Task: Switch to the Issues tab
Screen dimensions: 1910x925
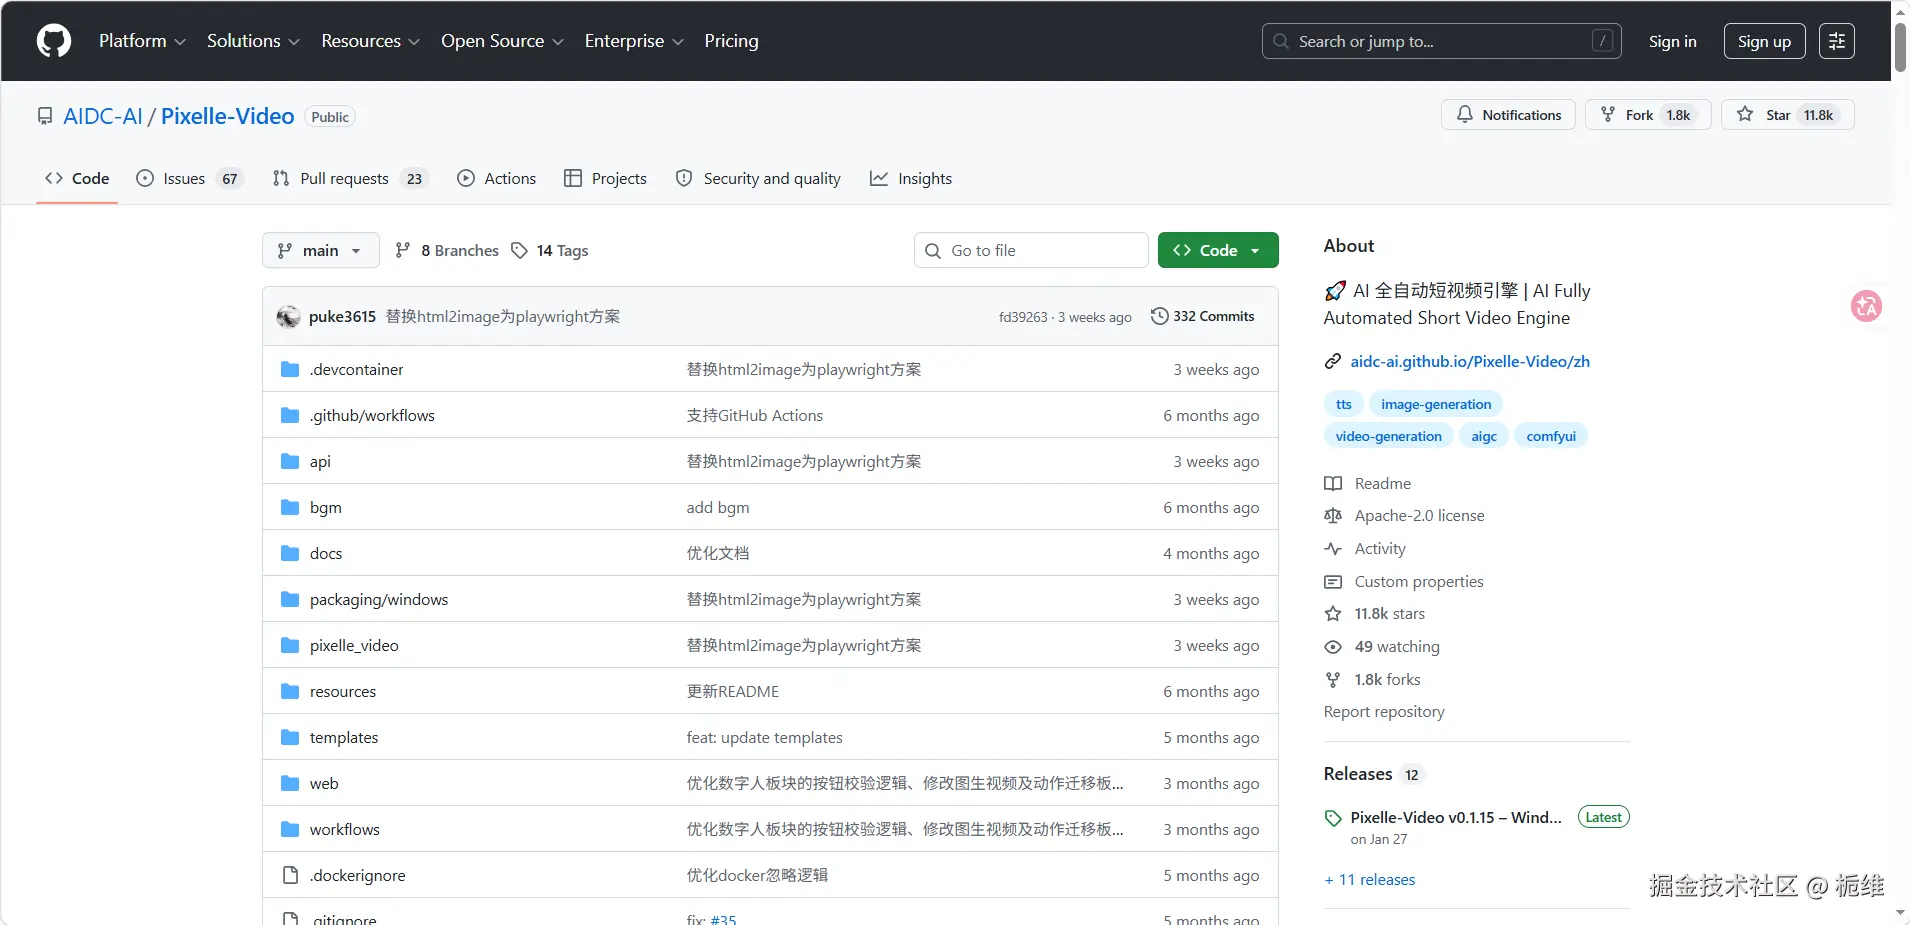Action: pos(190,178)
